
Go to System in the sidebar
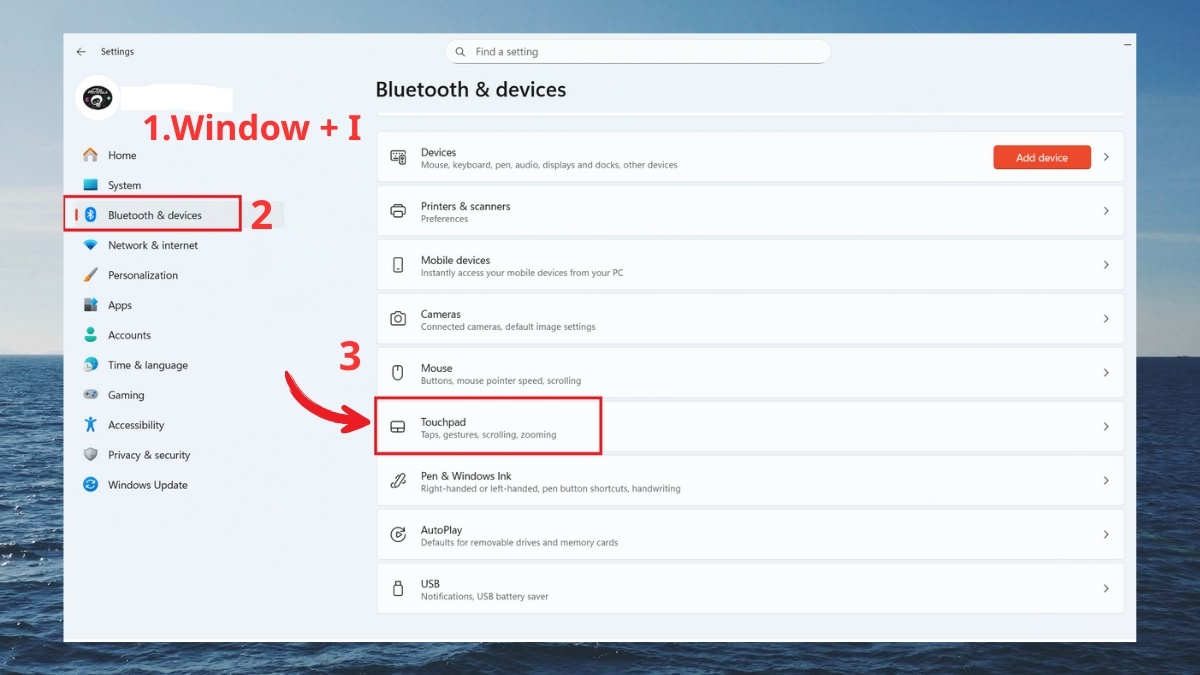[x=125, y=185]
